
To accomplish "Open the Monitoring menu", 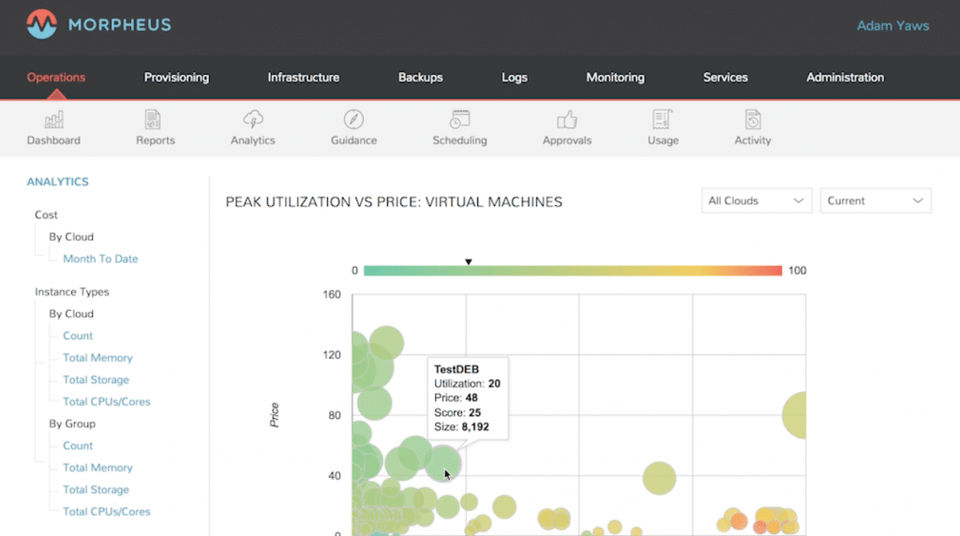I will 615,77.
